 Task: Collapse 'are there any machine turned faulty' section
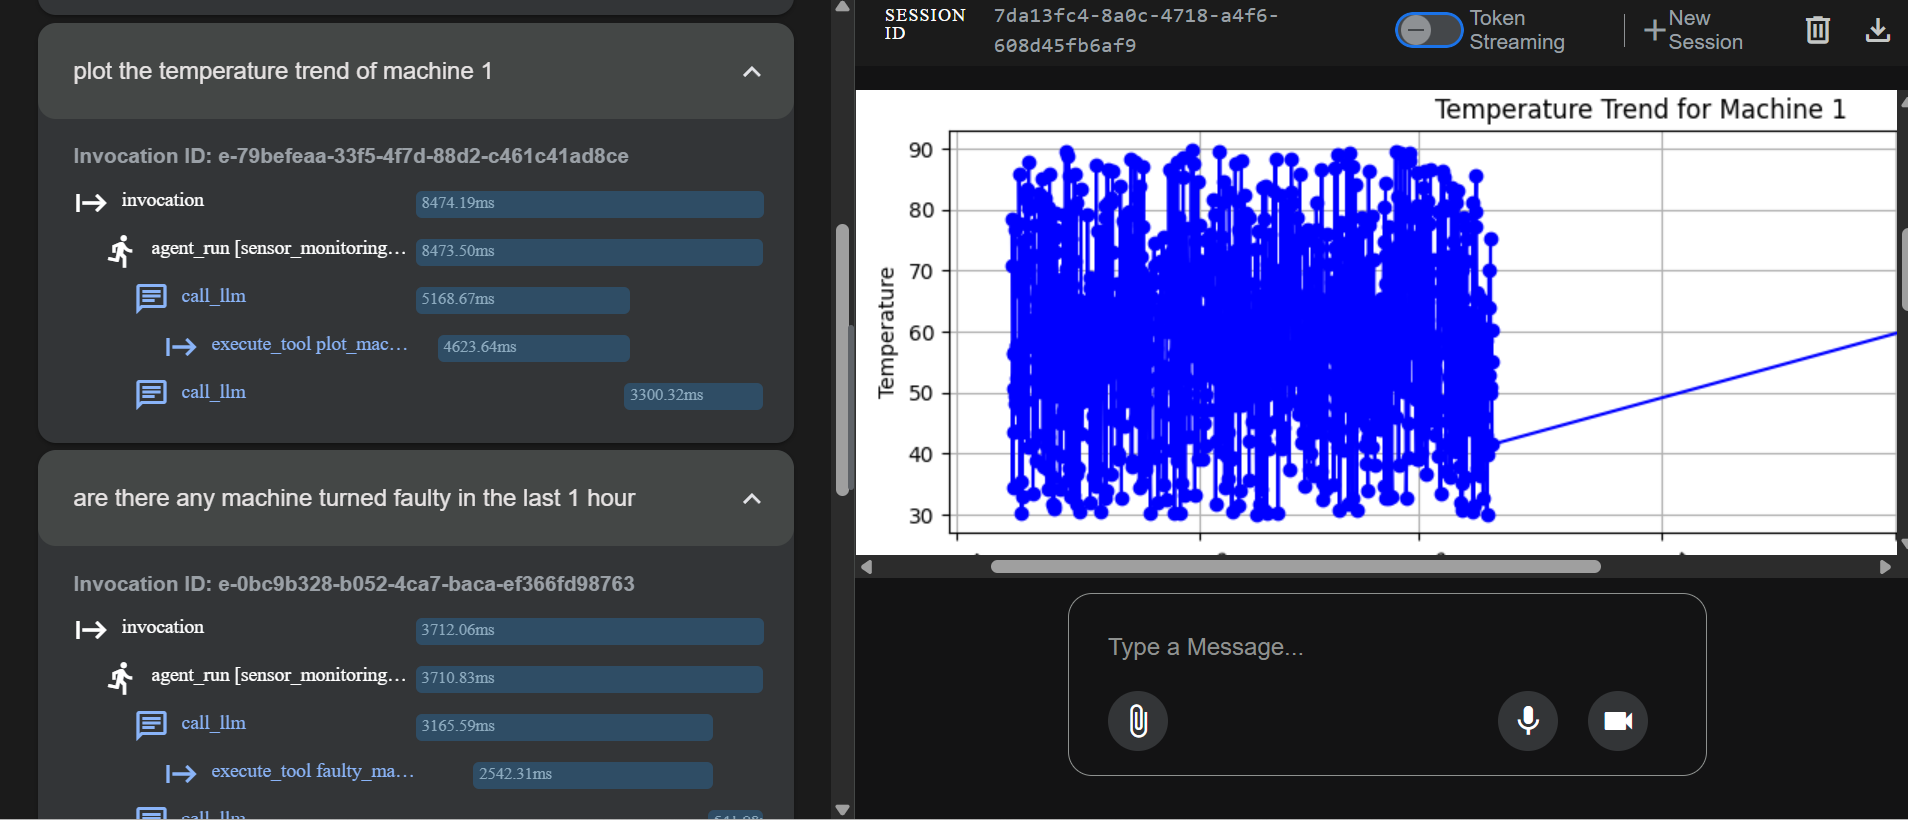pyautogui.click(x=752, y=499)
